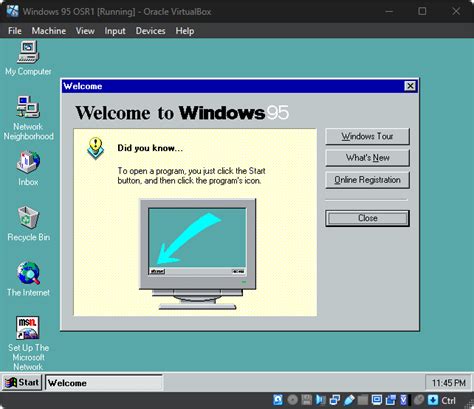Image resolution: width=474 pixels, height=409 pixels.
Task: Click the Close button in Welcome dialog
Action: [367, 218]
